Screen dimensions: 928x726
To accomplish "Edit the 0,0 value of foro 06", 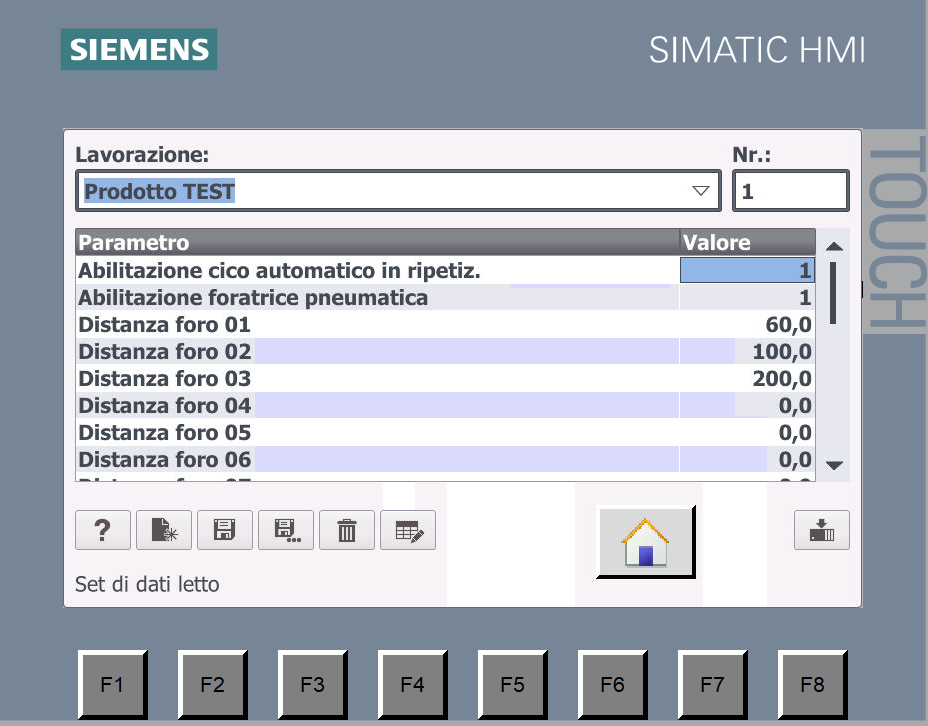I will click(x=747, y=459).
